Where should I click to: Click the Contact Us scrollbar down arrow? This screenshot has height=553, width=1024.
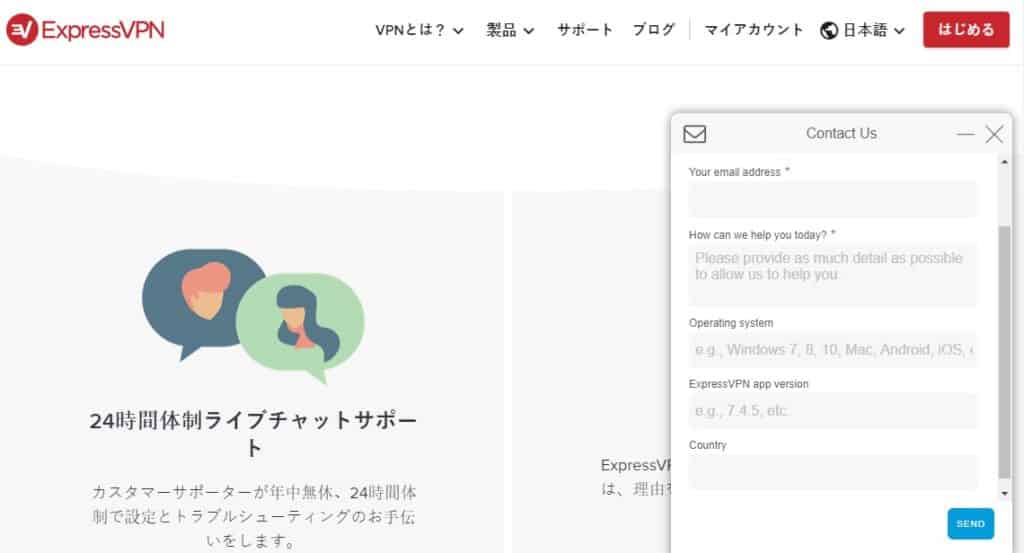(1004, 494)
